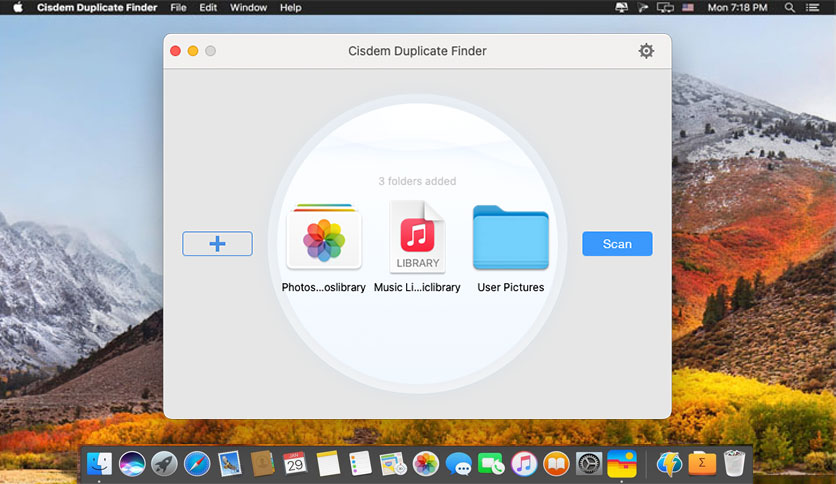Open the File menu
Screen dimensions: 836x484
[x=178, y=7]
